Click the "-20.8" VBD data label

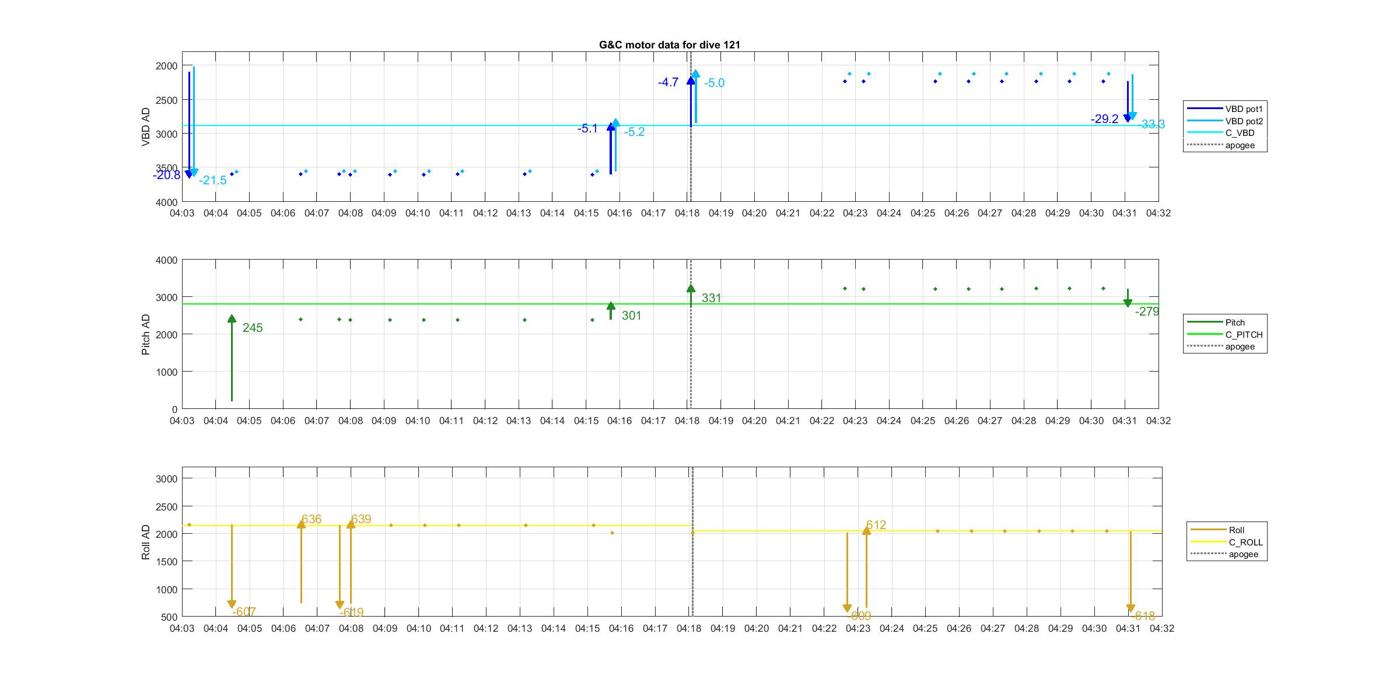click(166, 175)
